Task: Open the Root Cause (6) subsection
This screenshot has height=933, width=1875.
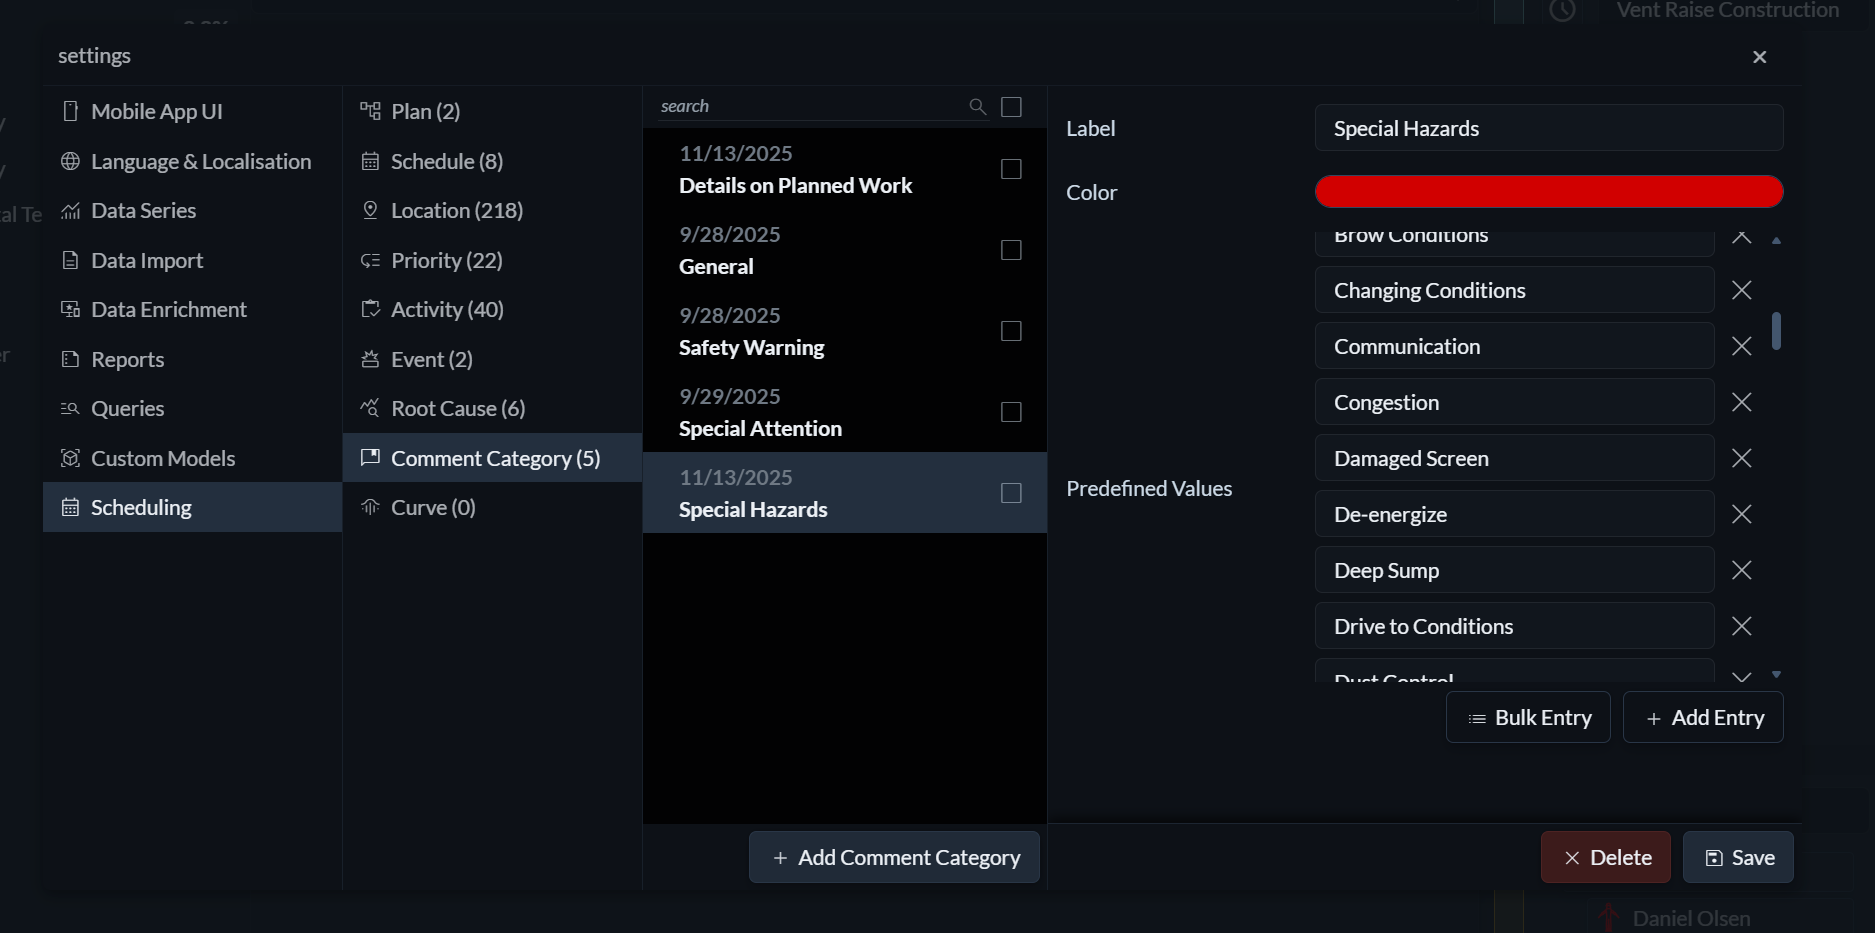Action: [x=492, y=408]
